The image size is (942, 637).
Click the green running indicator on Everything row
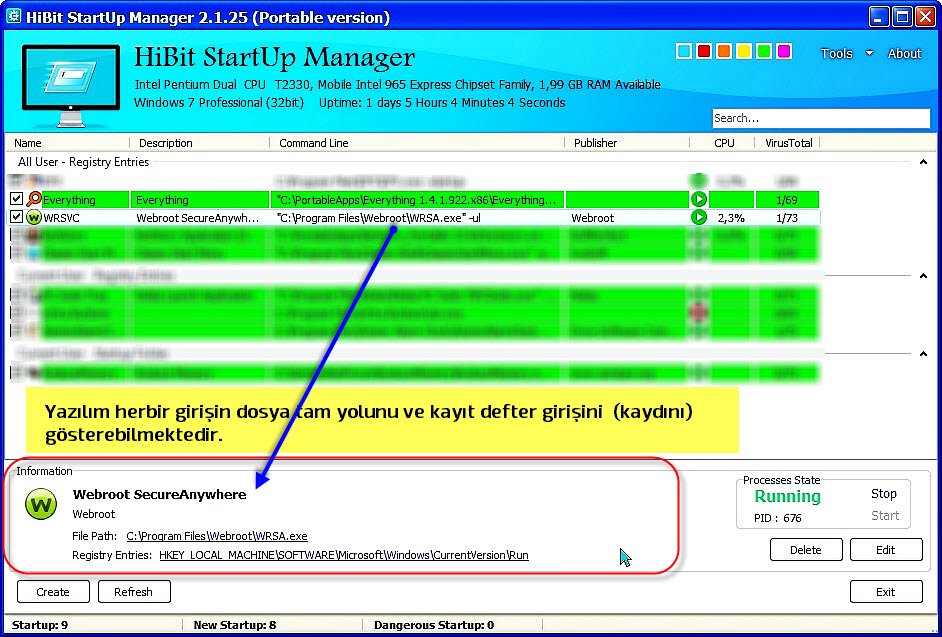[699, 199]
